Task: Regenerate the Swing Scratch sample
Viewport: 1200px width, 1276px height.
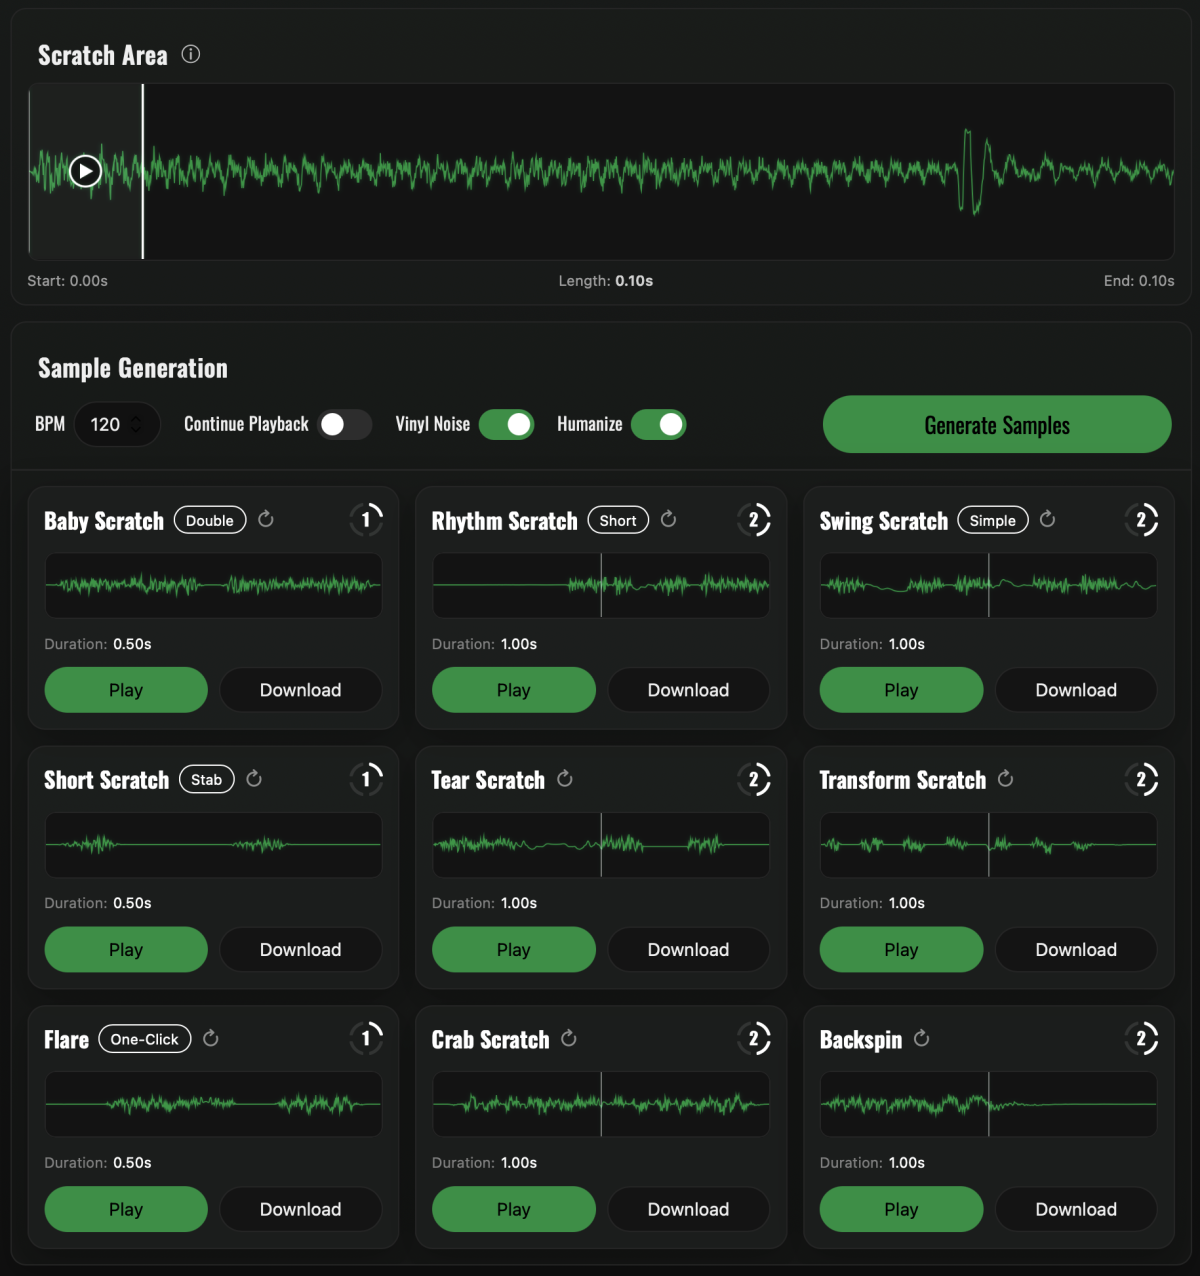Action: click(x=1048, y=519)
